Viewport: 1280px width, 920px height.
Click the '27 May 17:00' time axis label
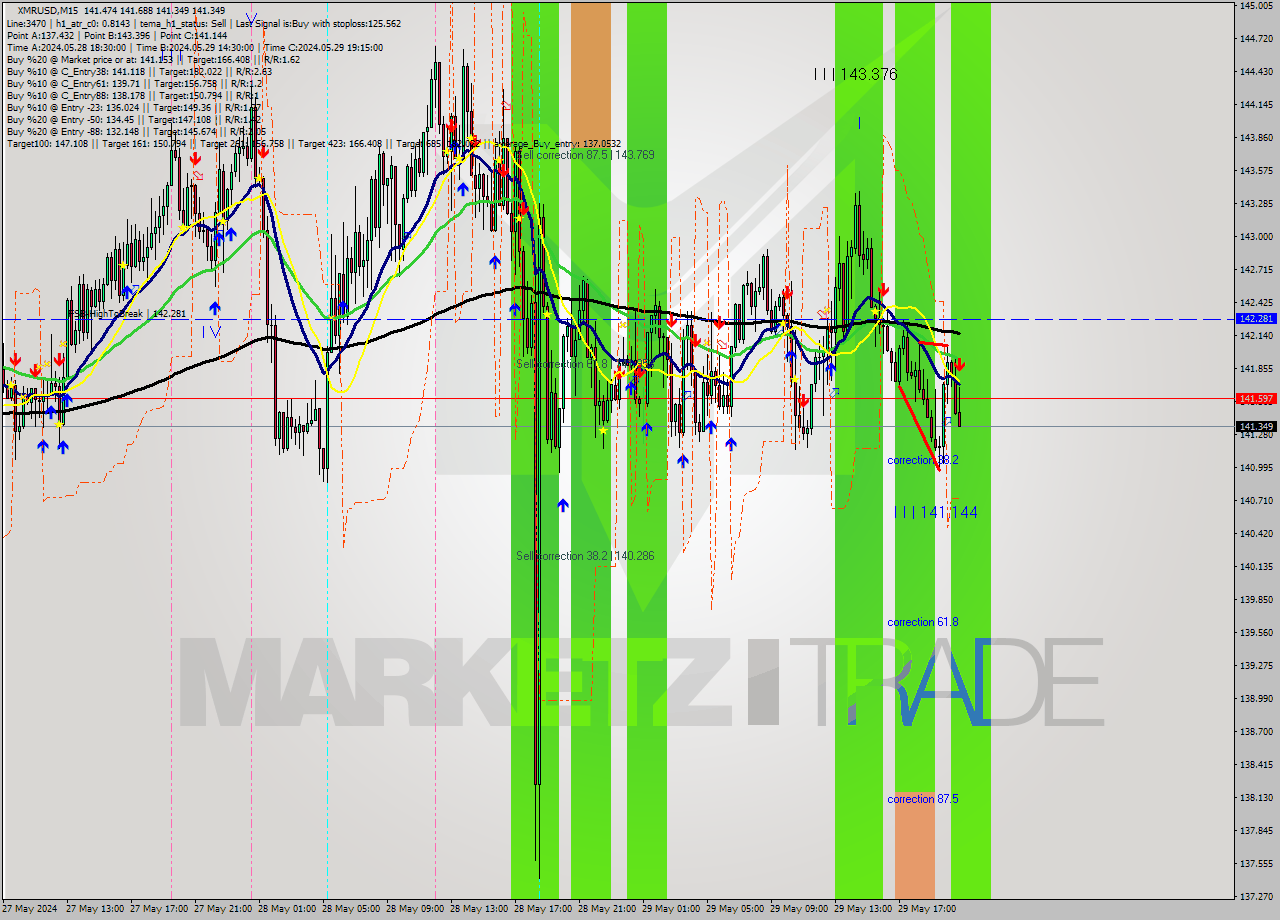pyautogui.click(x=159, y=909)
